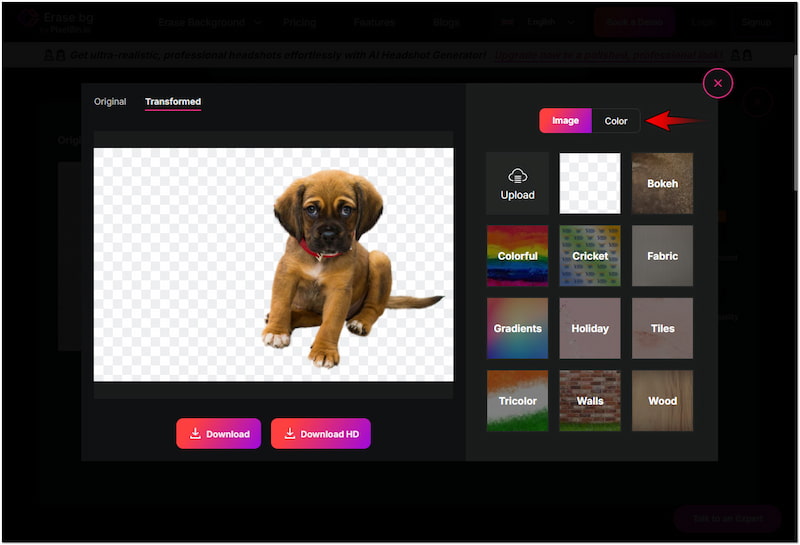Select the Cricket background category
The width and height of the screenshot is (800, 545).
pyautogui.click(x=589, y=256)
